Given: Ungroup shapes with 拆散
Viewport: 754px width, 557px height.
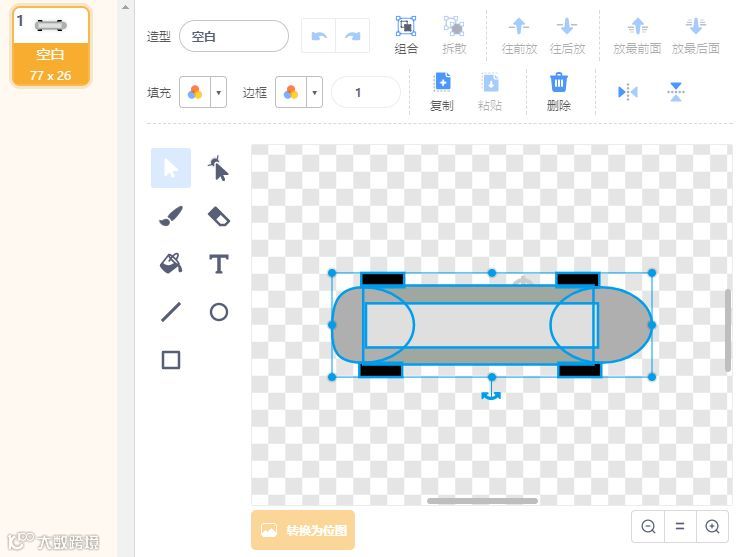Looking at the screenshot, I should [454, 35].
